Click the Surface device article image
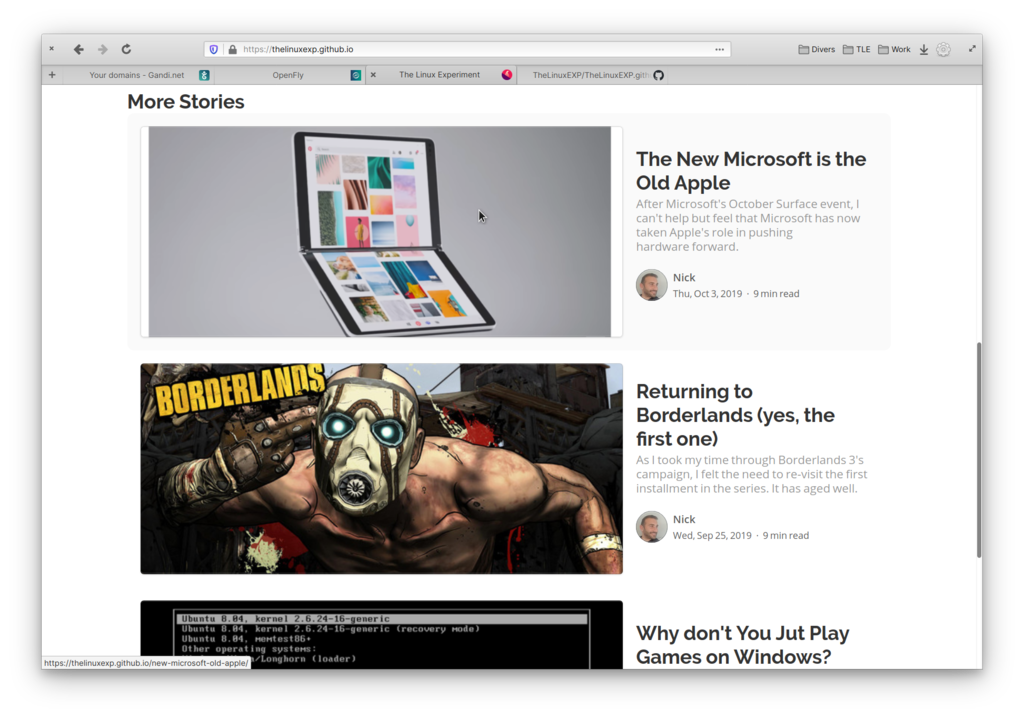The height and width of the screenshot is (718, 1024). tap(381, 232)
